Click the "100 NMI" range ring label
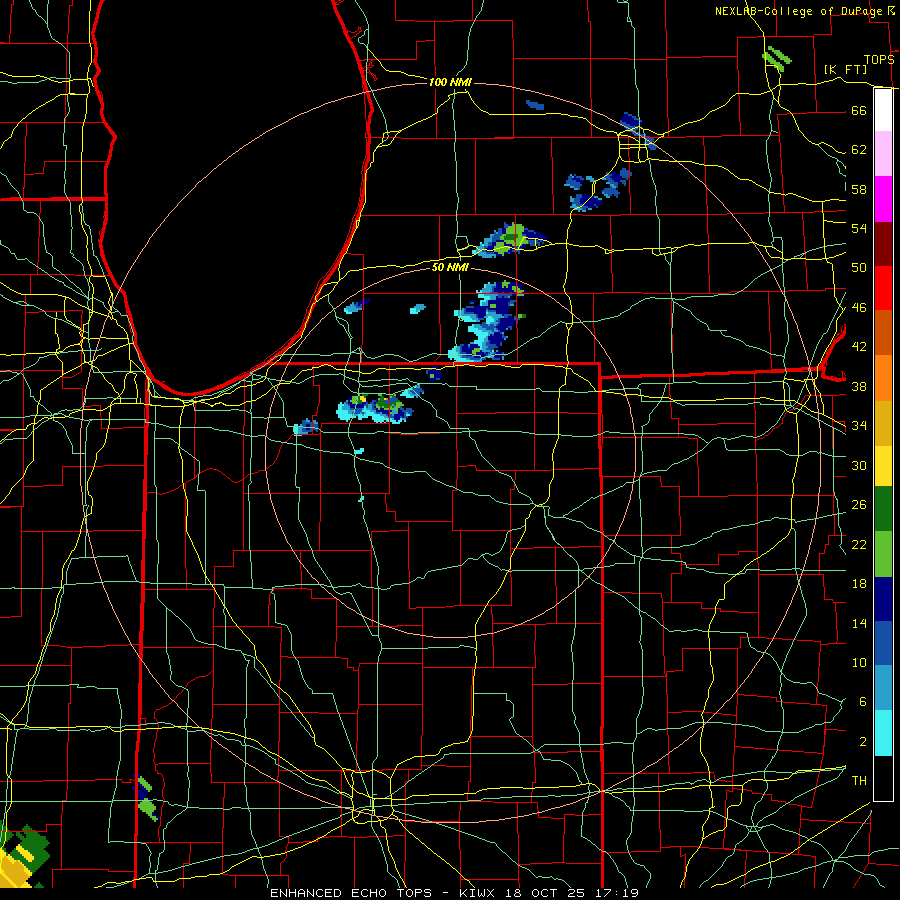900x900 pixels. click(450, 82)
